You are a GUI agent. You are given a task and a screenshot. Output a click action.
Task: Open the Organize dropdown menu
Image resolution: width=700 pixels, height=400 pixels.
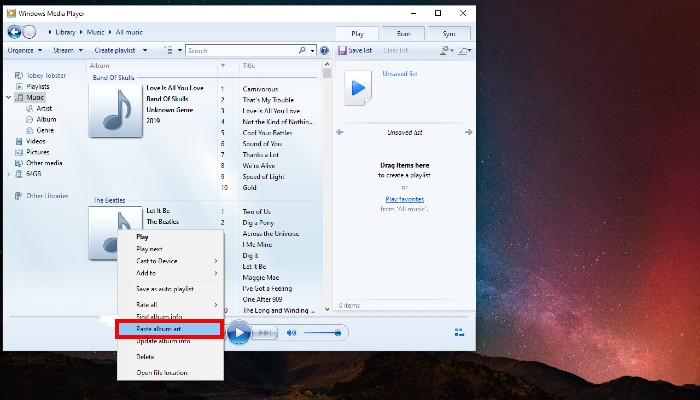click(x=25, y=50)
